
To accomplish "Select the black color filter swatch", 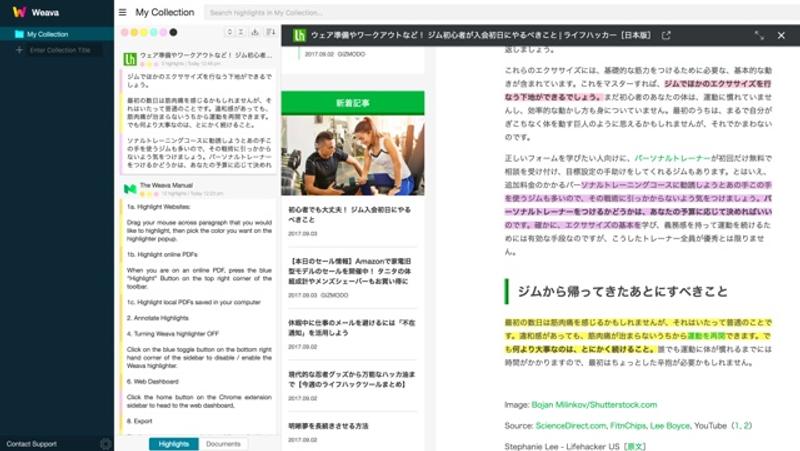I will point(174,33).
